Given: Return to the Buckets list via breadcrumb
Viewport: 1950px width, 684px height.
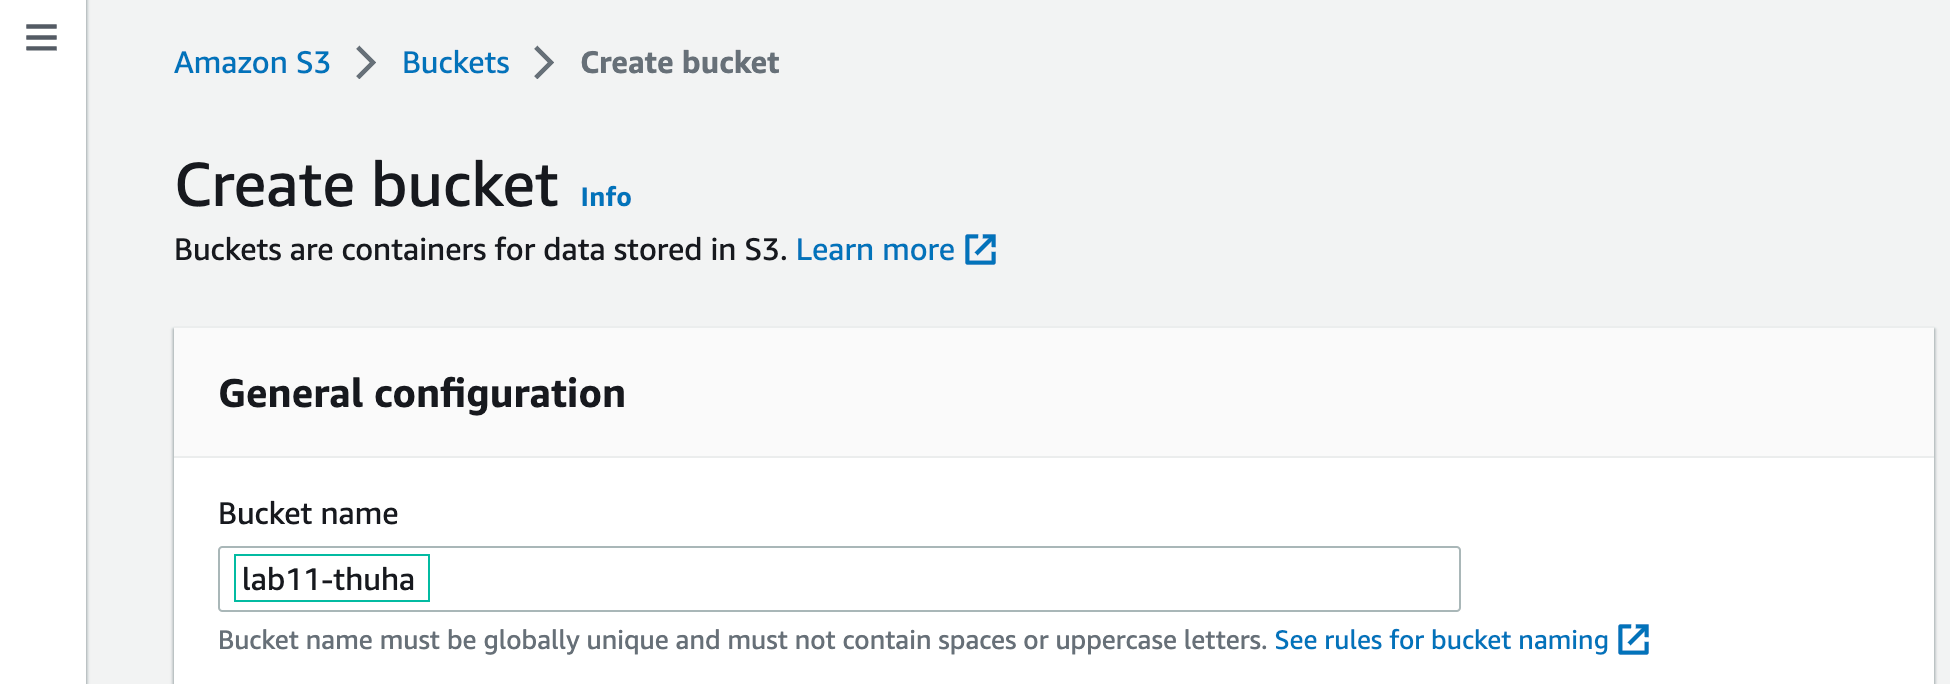Looking at the screenshot, I should click(455, 62).
